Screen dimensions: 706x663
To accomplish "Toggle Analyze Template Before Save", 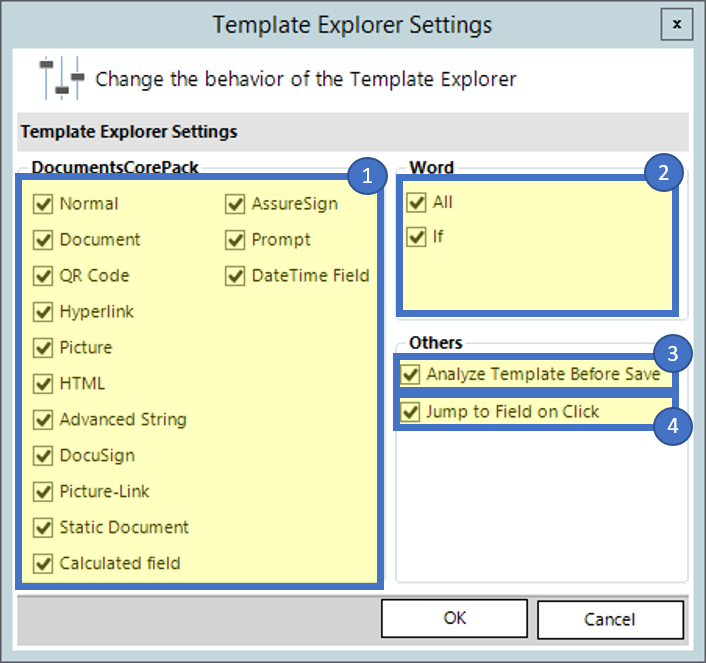I will coord(410,375).
